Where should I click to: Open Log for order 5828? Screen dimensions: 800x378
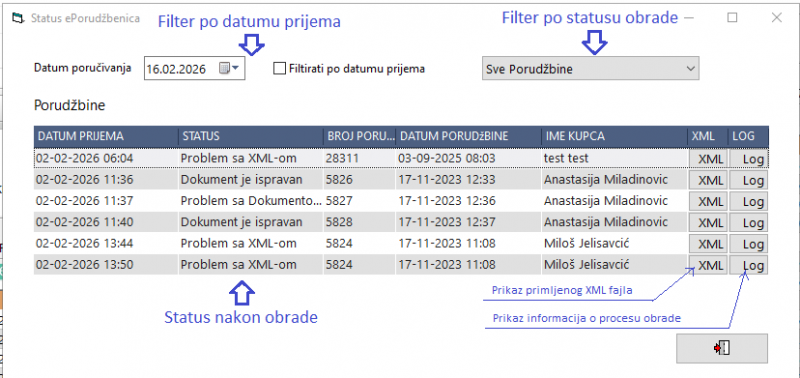(x=748, y=222)
